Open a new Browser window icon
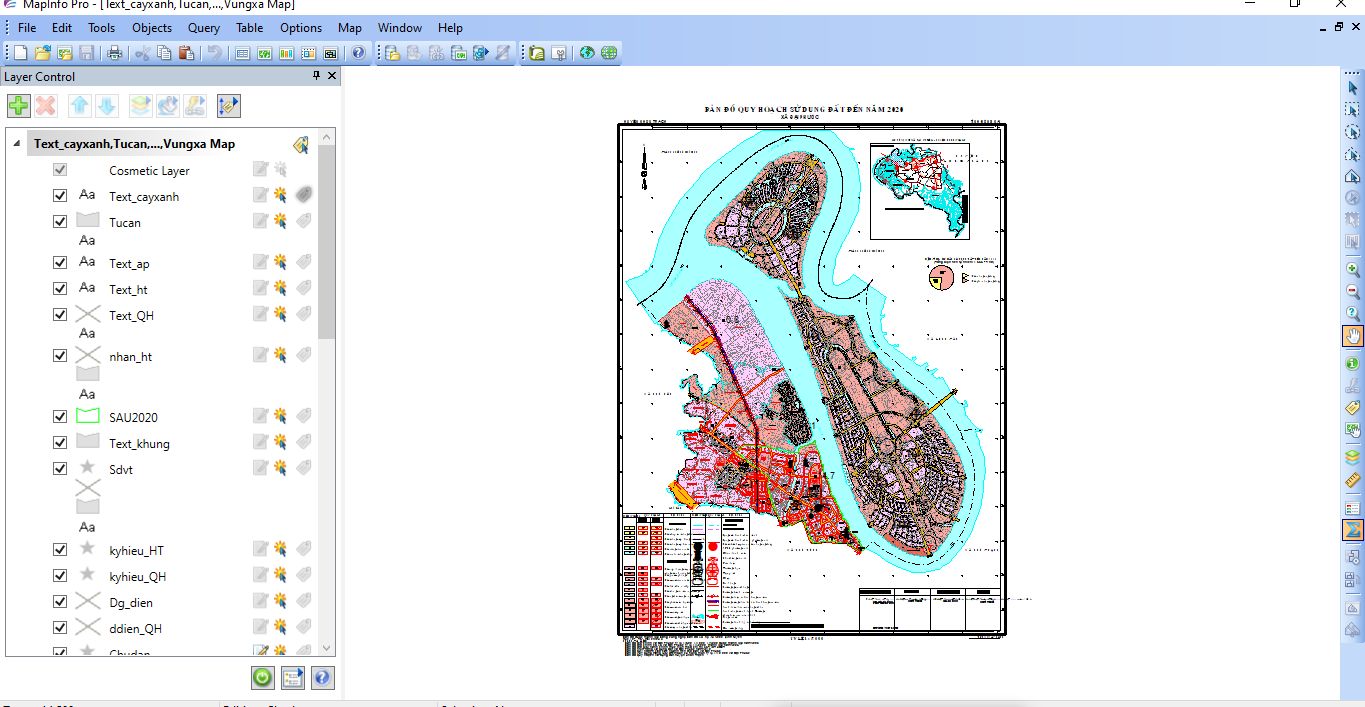Image resolution: width=1365 pixels, height=707 pixels. pos(242,53)
